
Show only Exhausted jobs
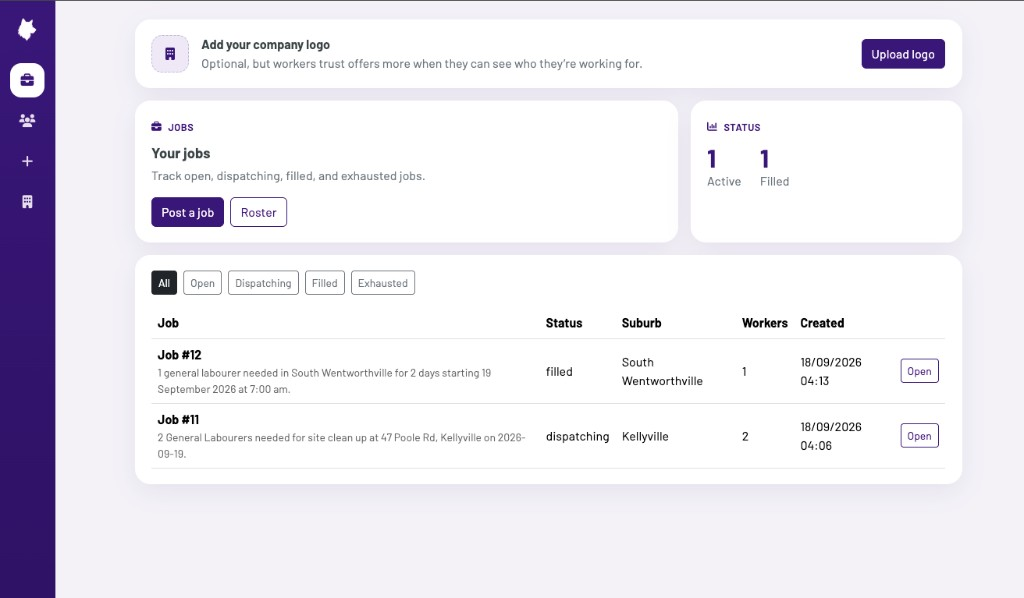pos(383,283)
